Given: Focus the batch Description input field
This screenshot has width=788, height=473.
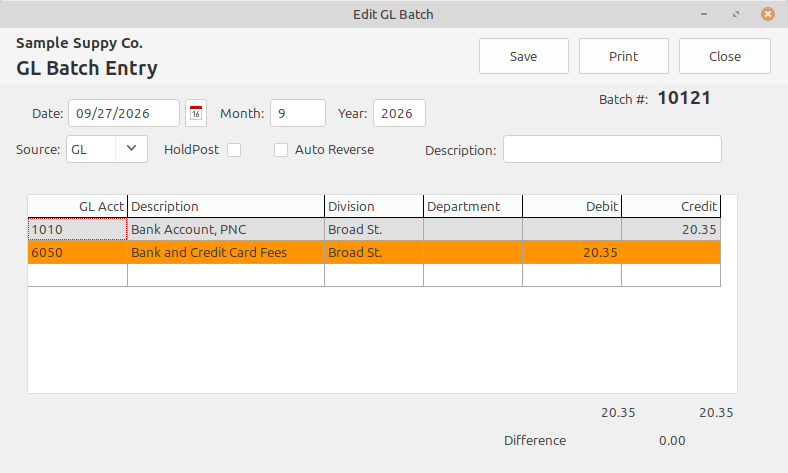Looking at the screenshot, I should 612,149.
